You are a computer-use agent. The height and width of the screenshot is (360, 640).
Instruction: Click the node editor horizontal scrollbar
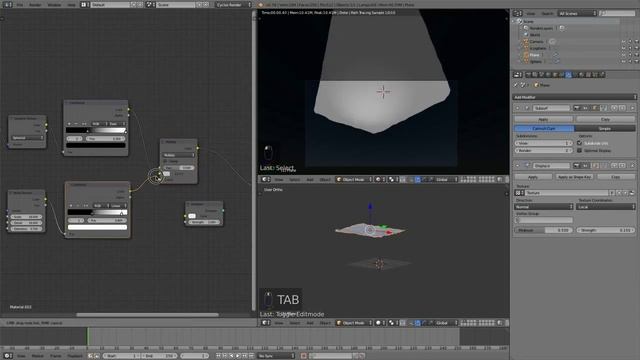pos(147,315)
